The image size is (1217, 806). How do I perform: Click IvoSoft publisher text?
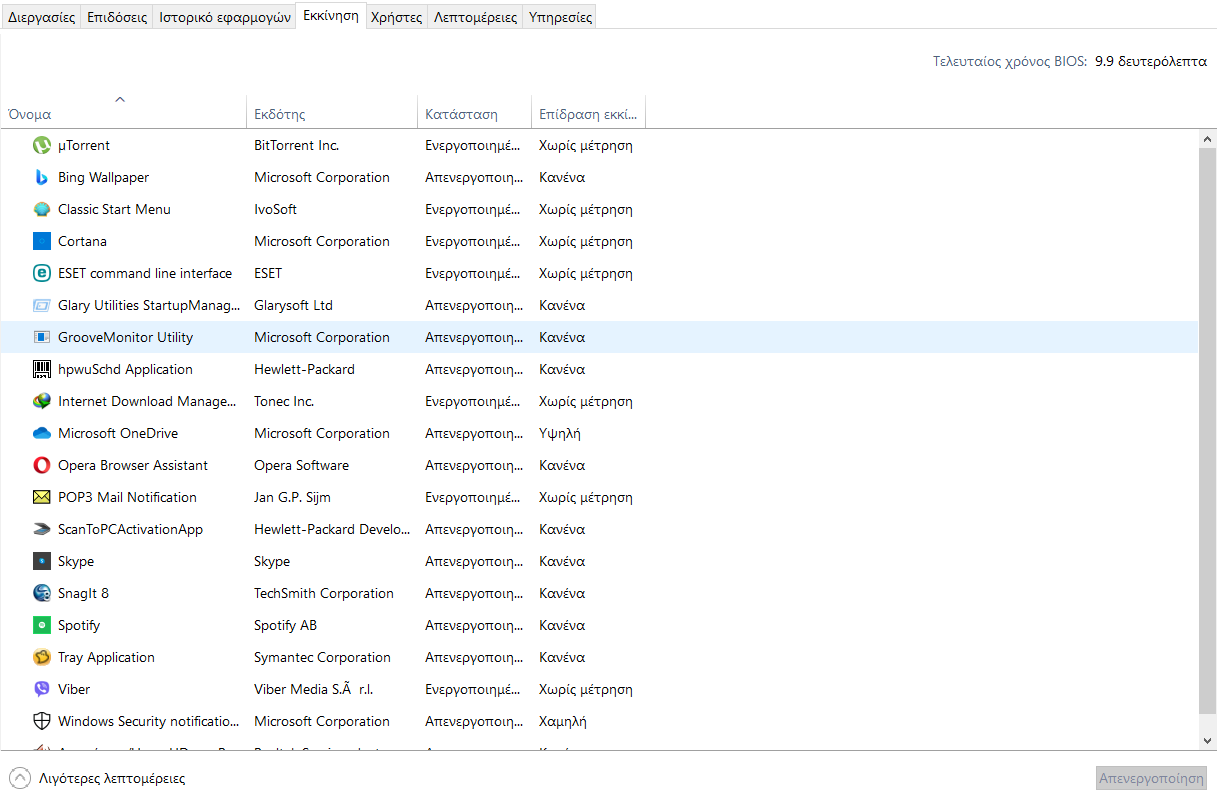pyautogui.click(x=275, y=209)
